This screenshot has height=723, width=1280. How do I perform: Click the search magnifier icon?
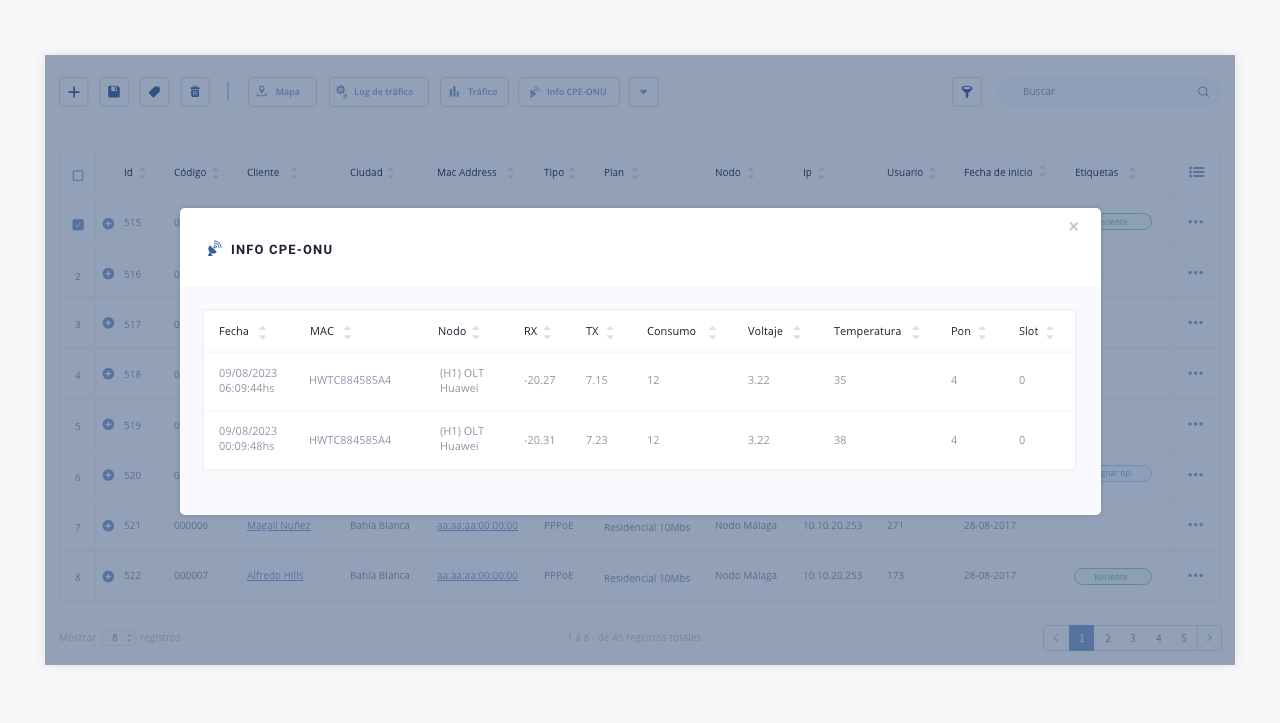point(1203,92)
